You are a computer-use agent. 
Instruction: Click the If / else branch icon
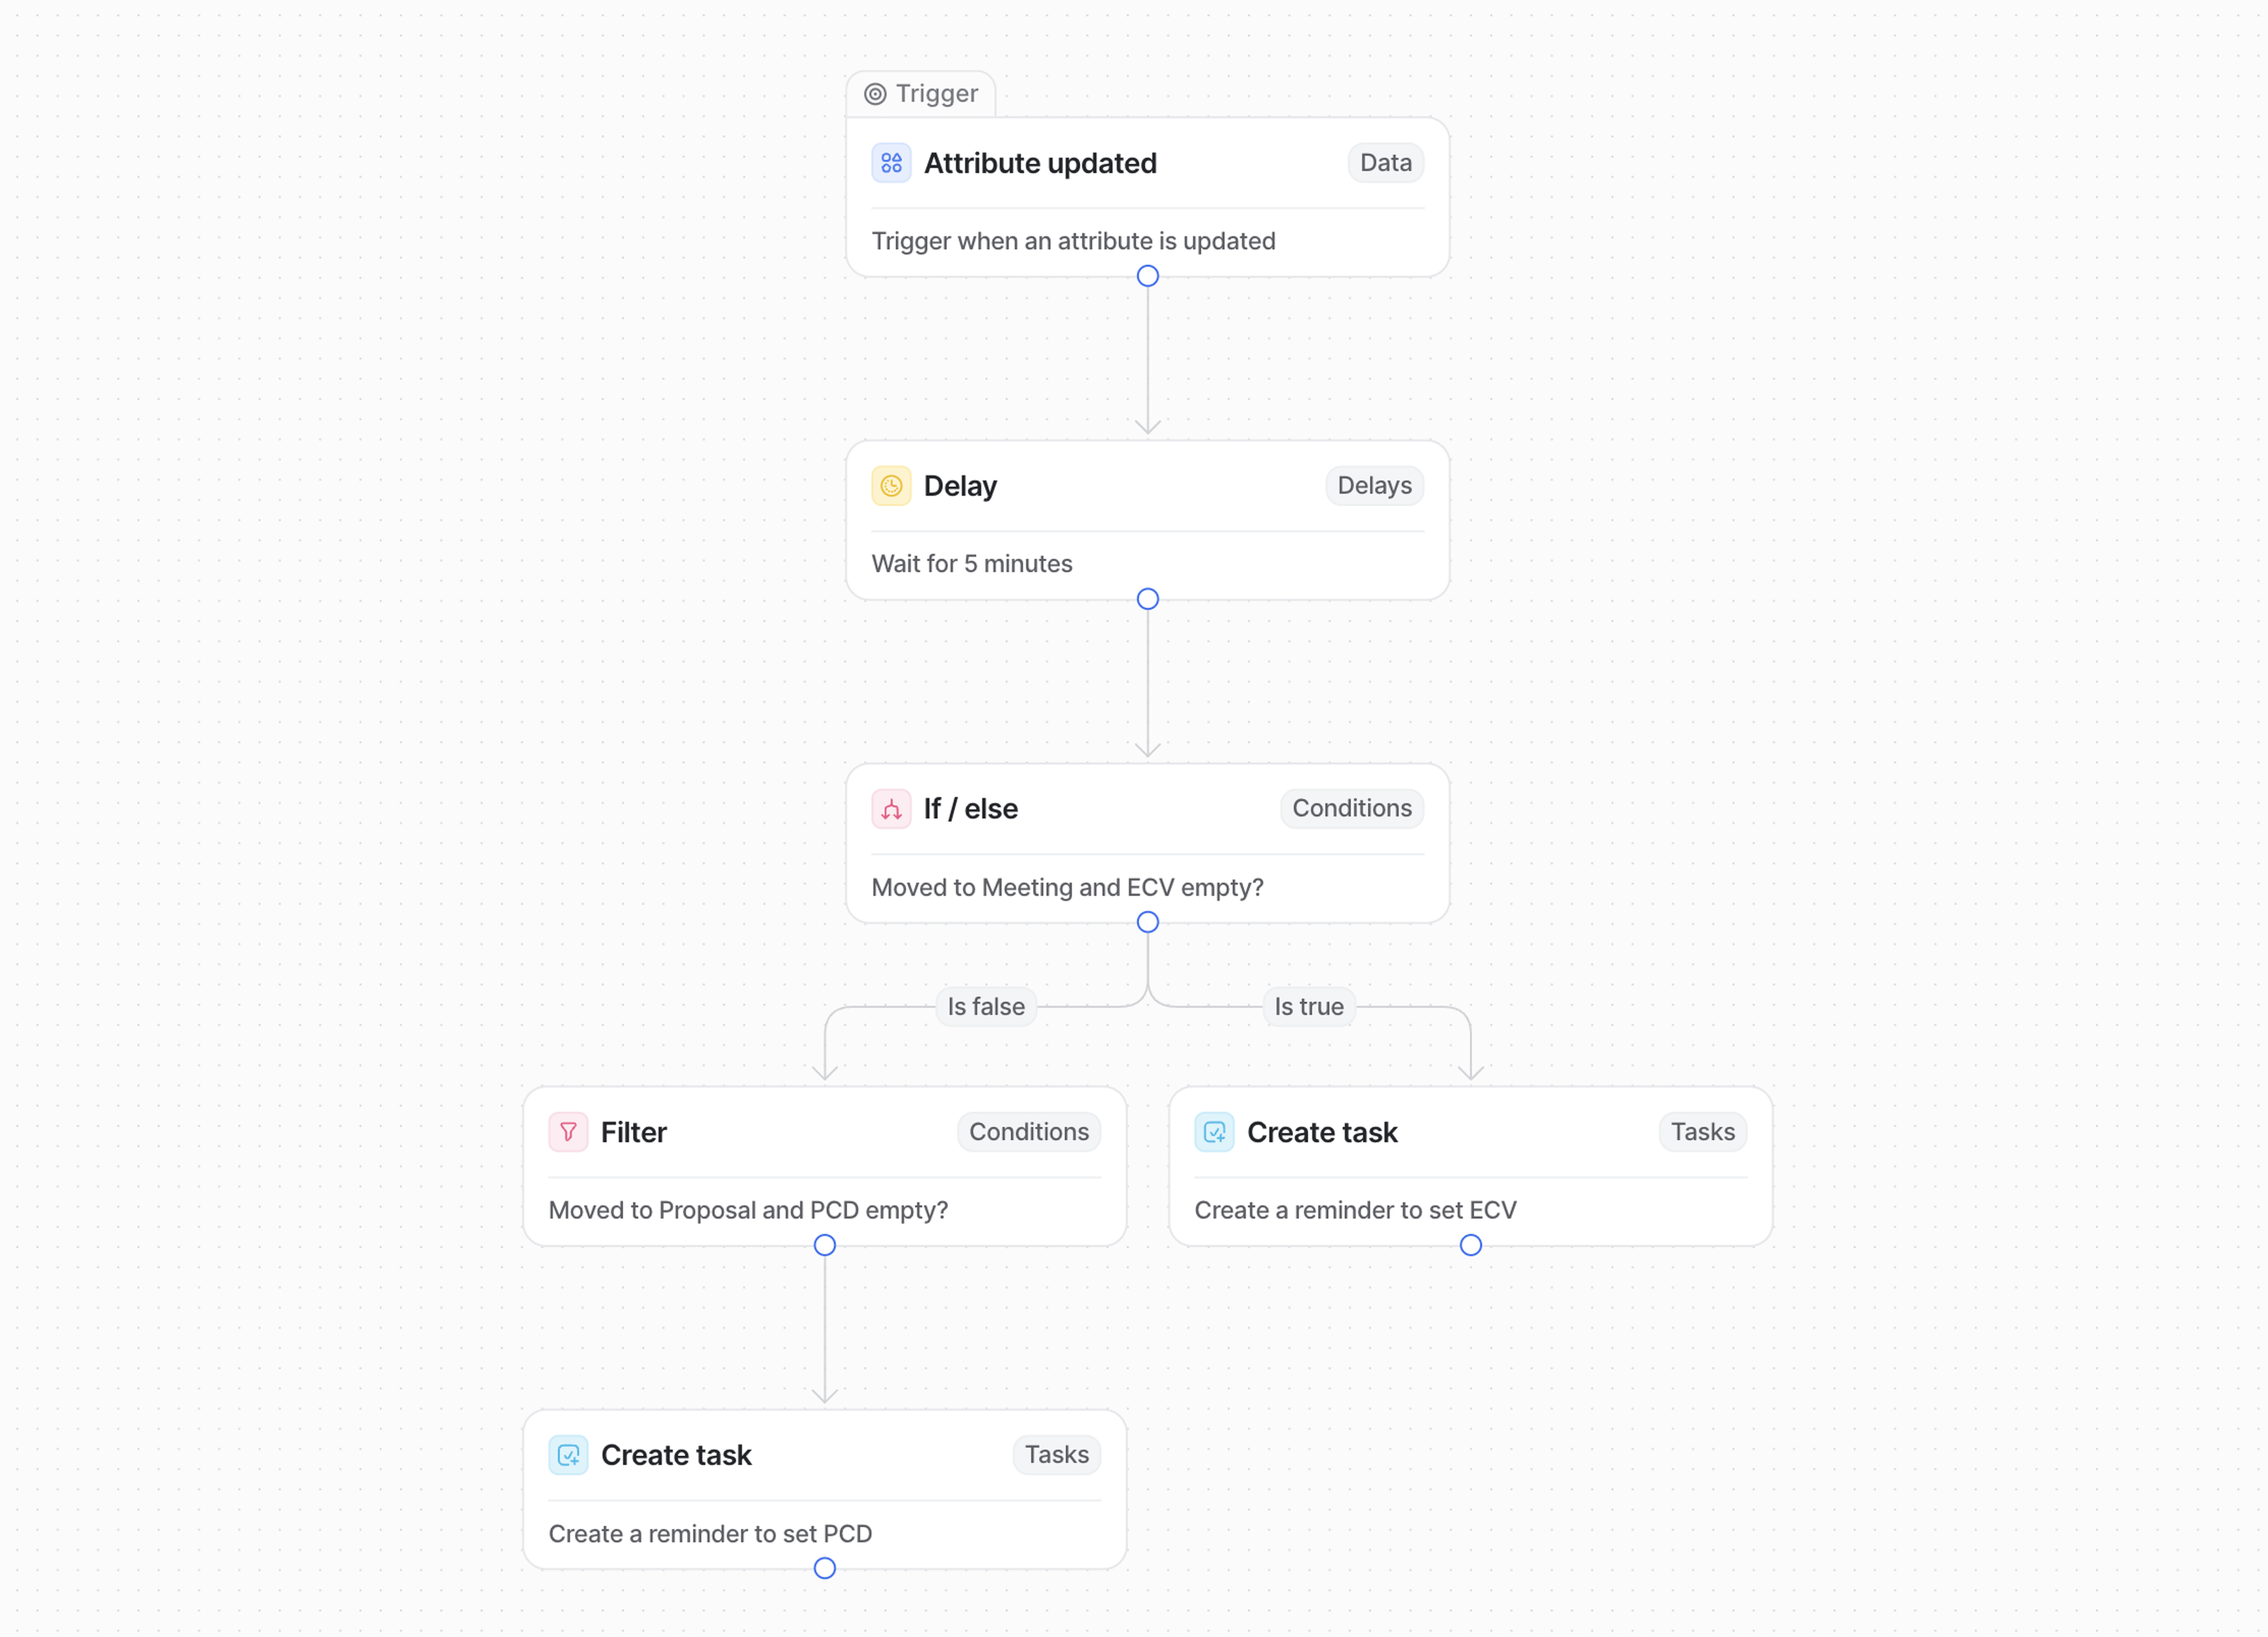click(891, 809)
